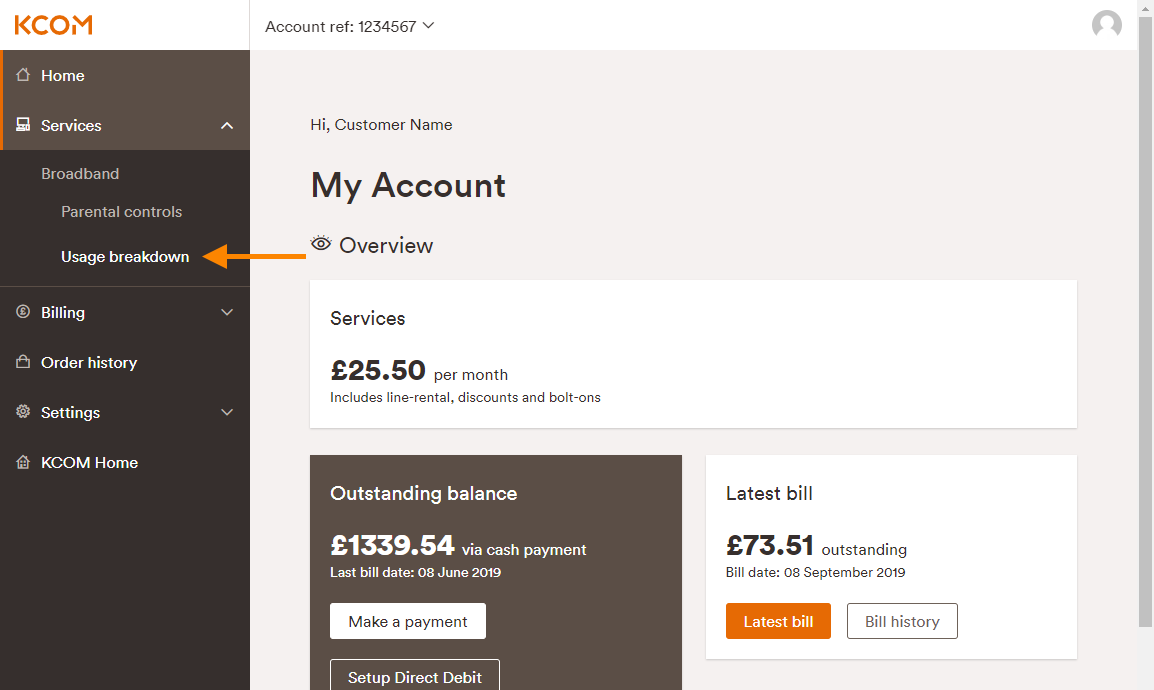This screenshot has width=1154, height=690.
Task: Click the KCOM Home building icon
Action: [23, 462]
